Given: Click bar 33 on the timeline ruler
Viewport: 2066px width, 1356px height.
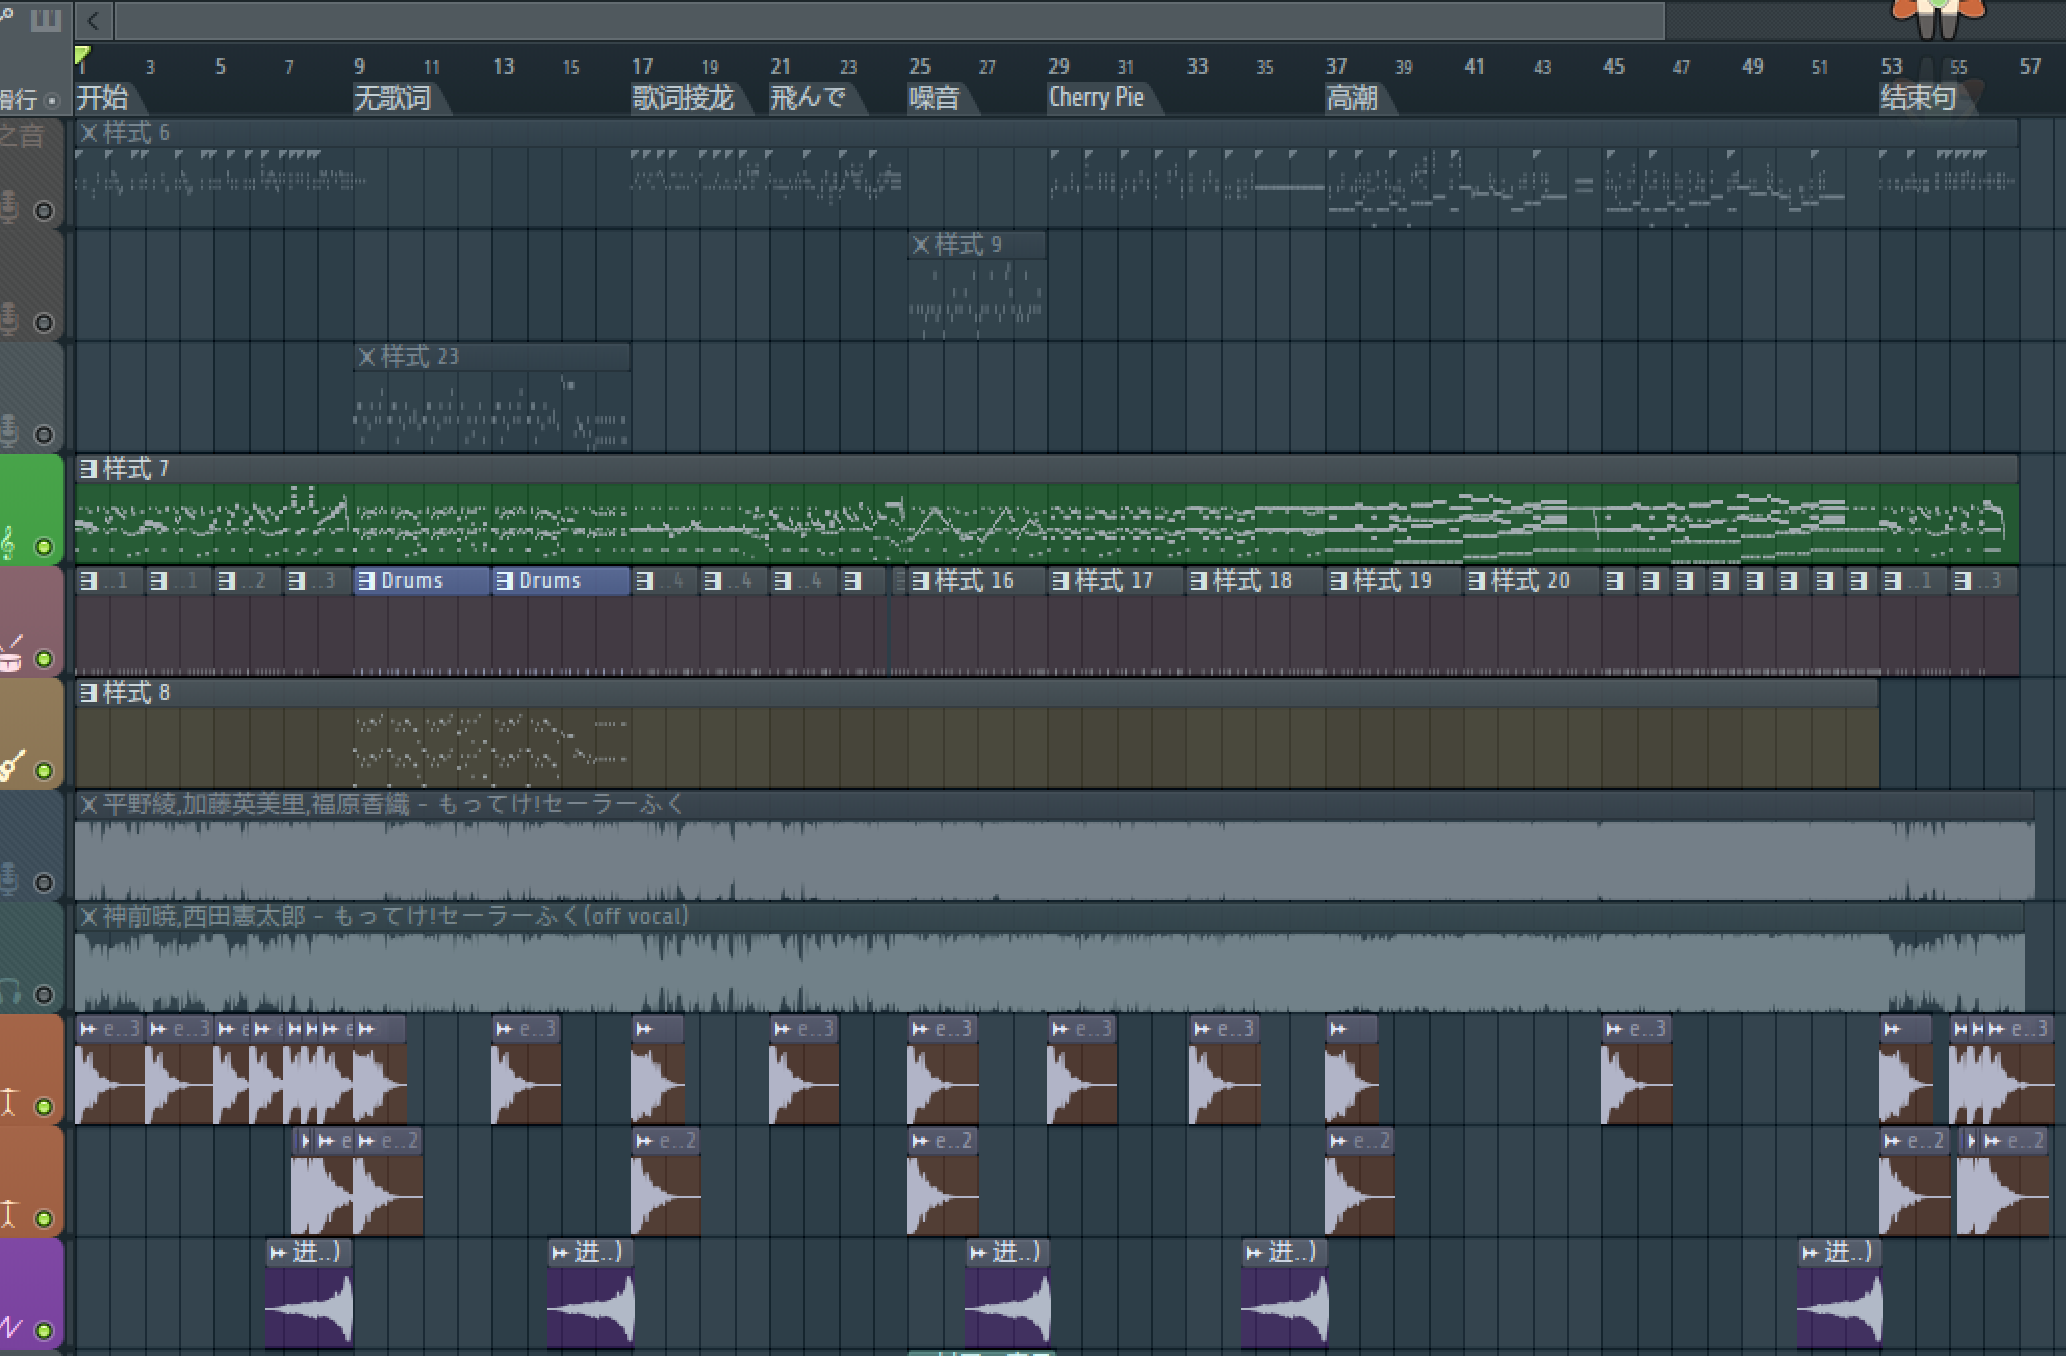Looking at the screenshot, I should point(1197,66).
